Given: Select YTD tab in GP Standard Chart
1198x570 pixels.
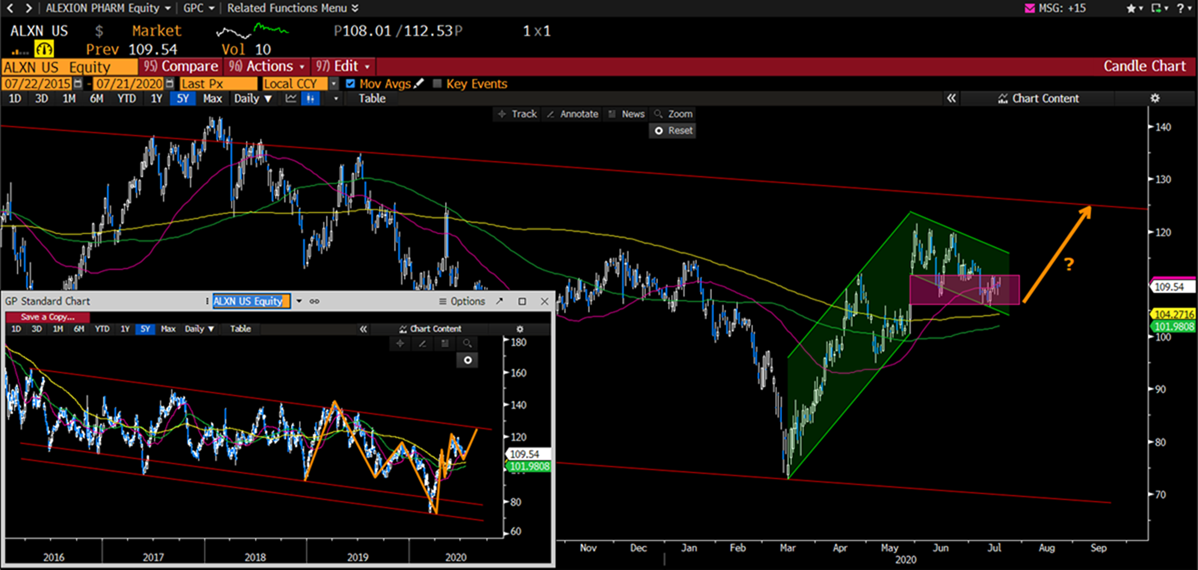Looking at the screenshot, I should click(102, 329).
